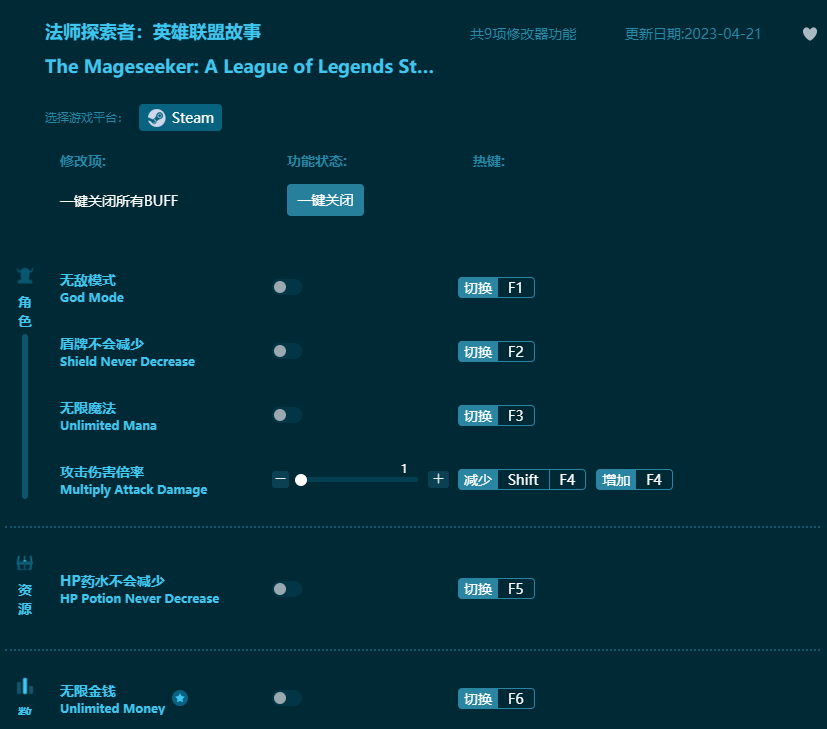This screenshot has height=729, width=827.
Task: Select the resources (资源) category icon
Action: 24,563
